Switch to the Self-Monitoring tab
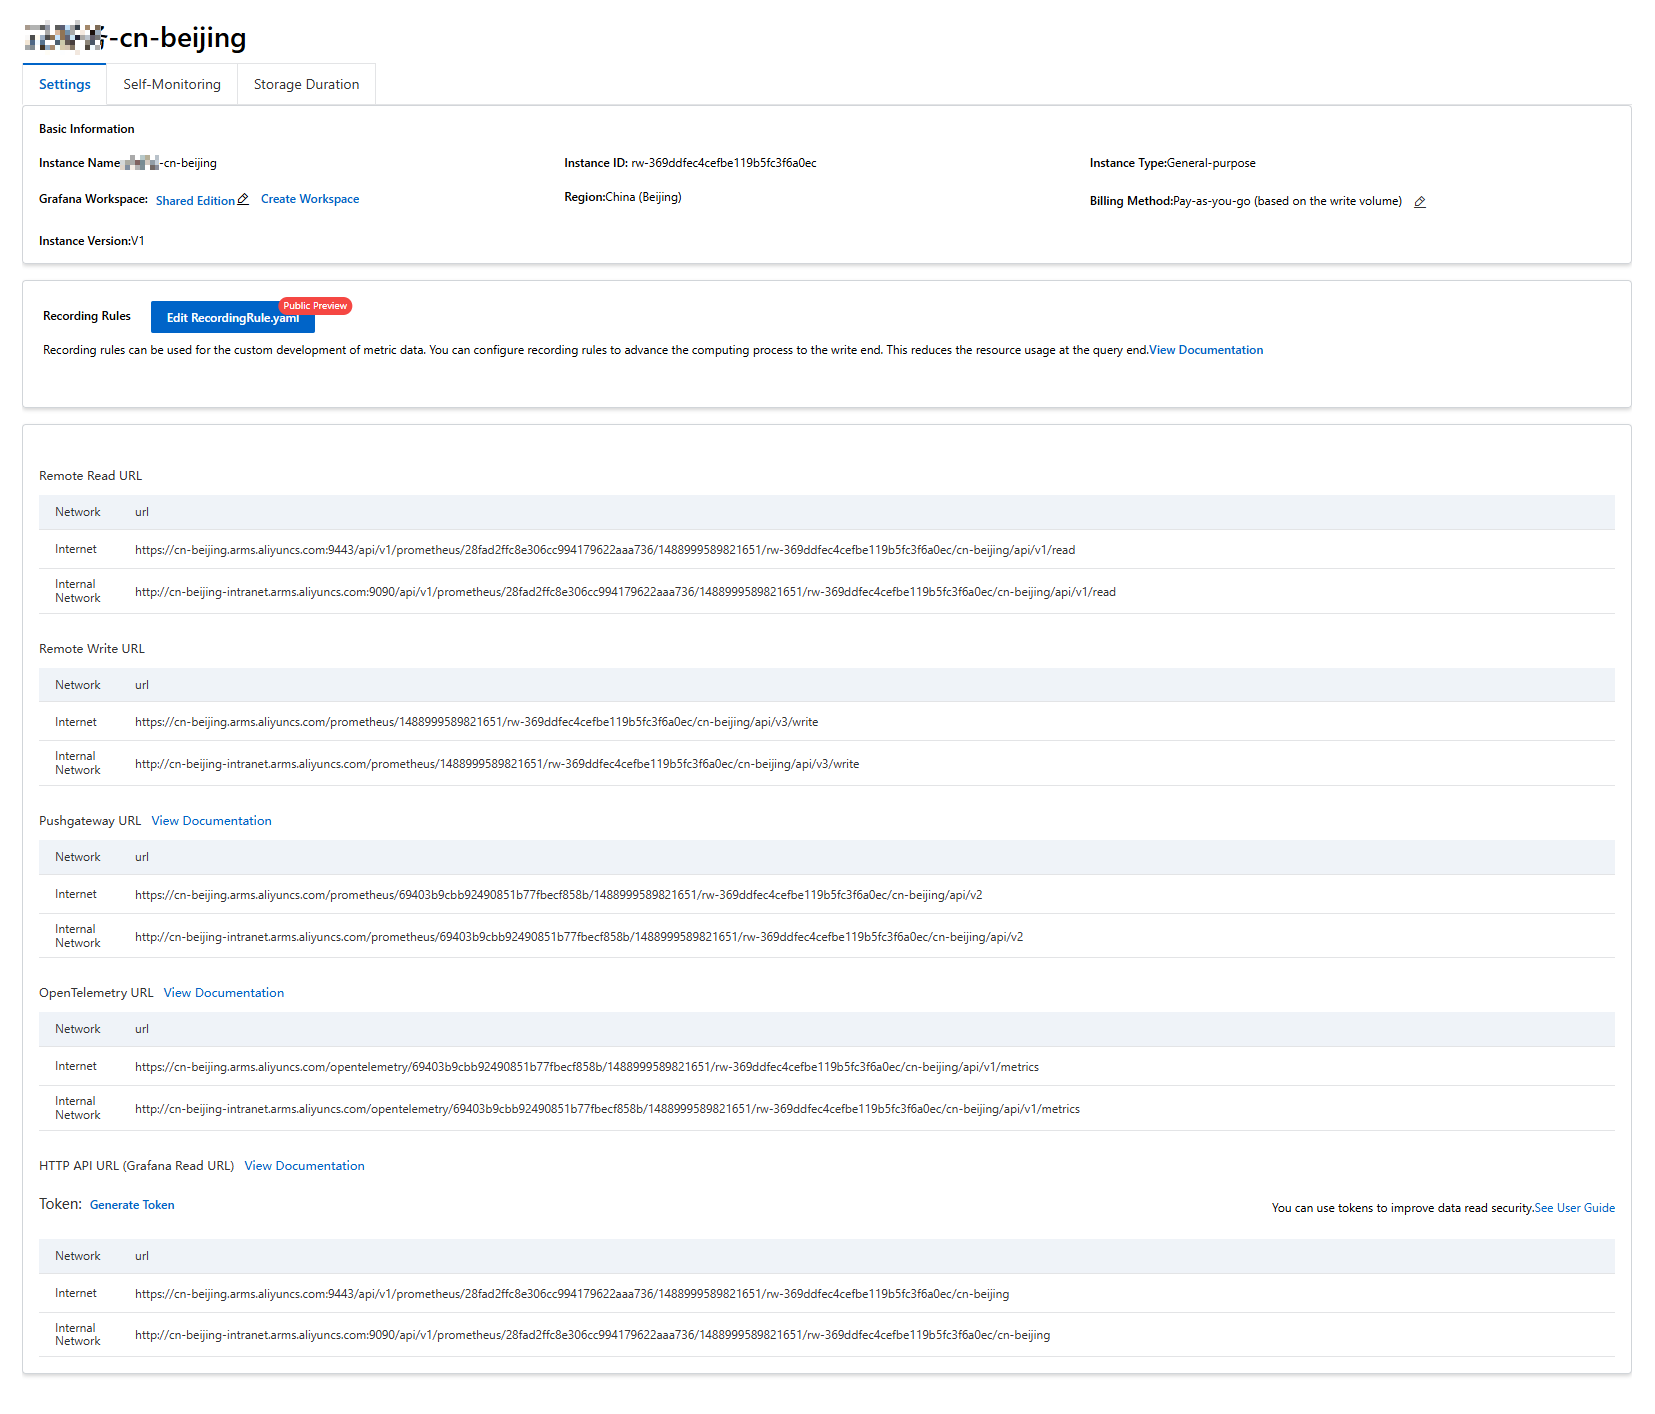Viewport: 1655px width, 1414px height. (172, 84)
